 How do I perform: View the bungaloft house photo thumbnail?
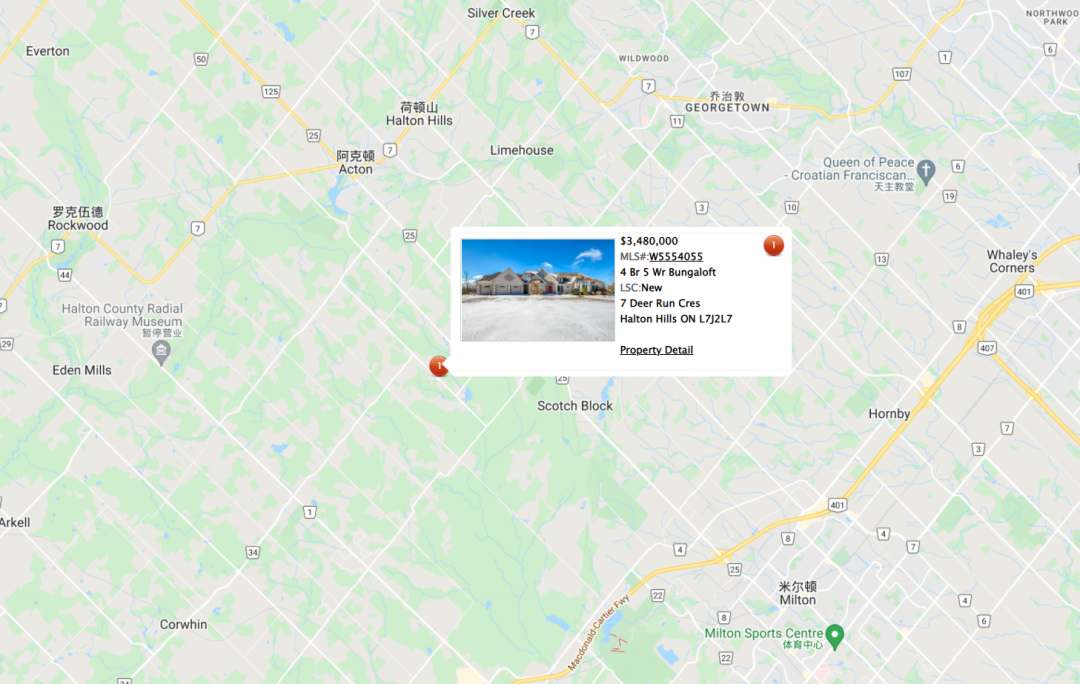click(538, 290)
